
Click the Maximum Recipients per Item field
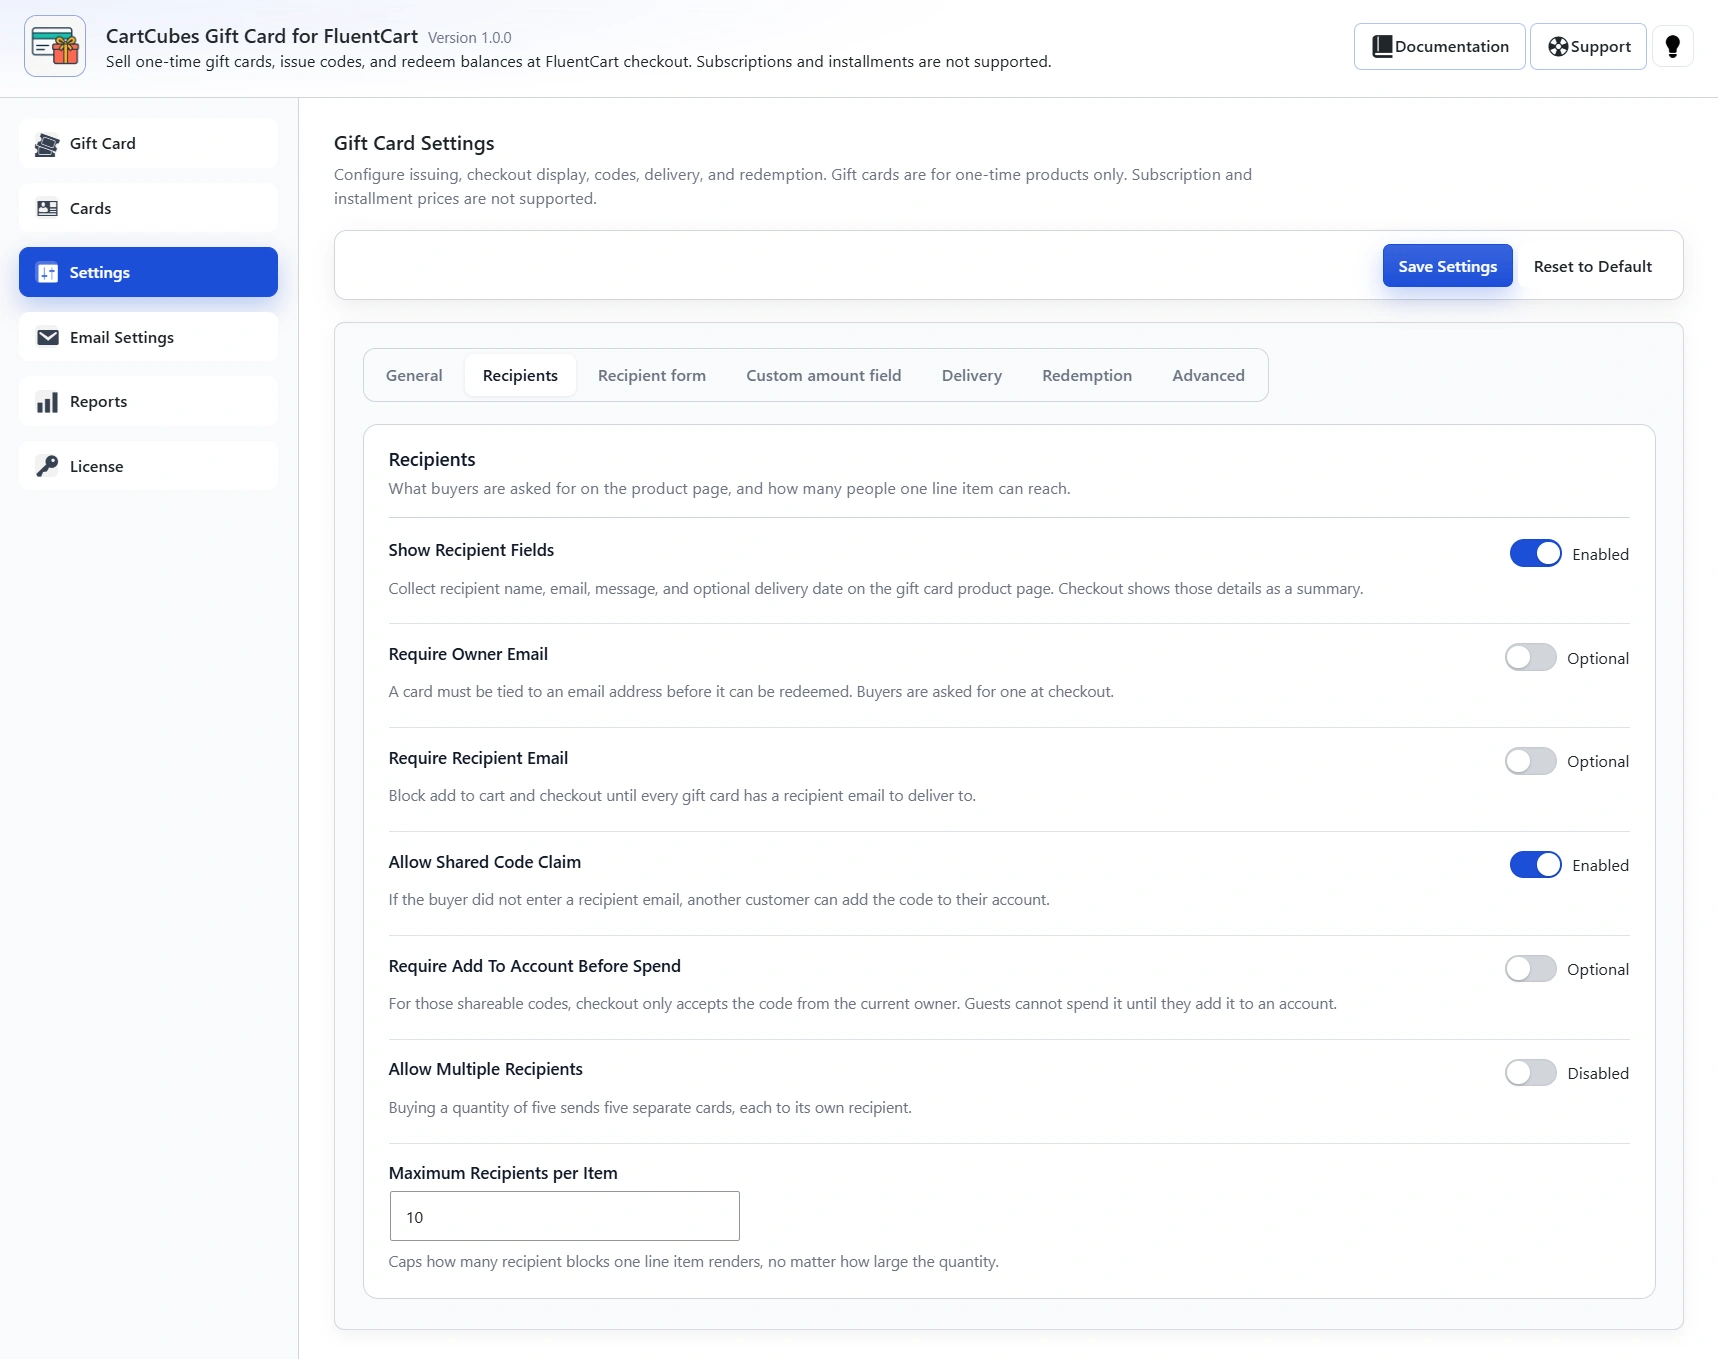click(x=564, y=1216)
